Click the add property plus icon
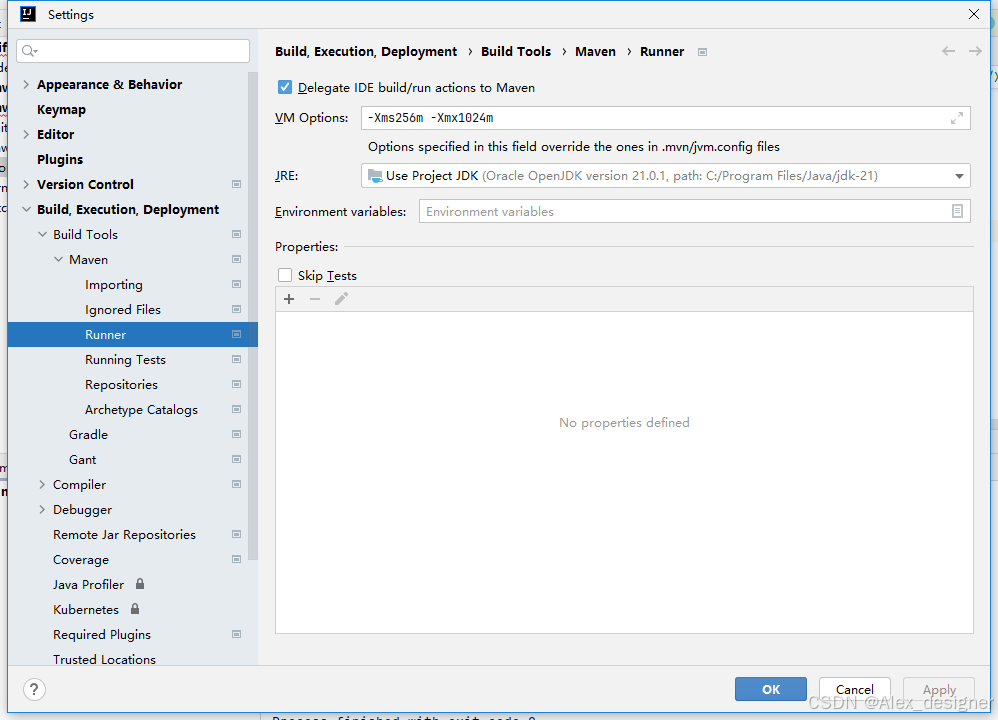This screenshot has width=998, height=720. (x=289, y=299)
